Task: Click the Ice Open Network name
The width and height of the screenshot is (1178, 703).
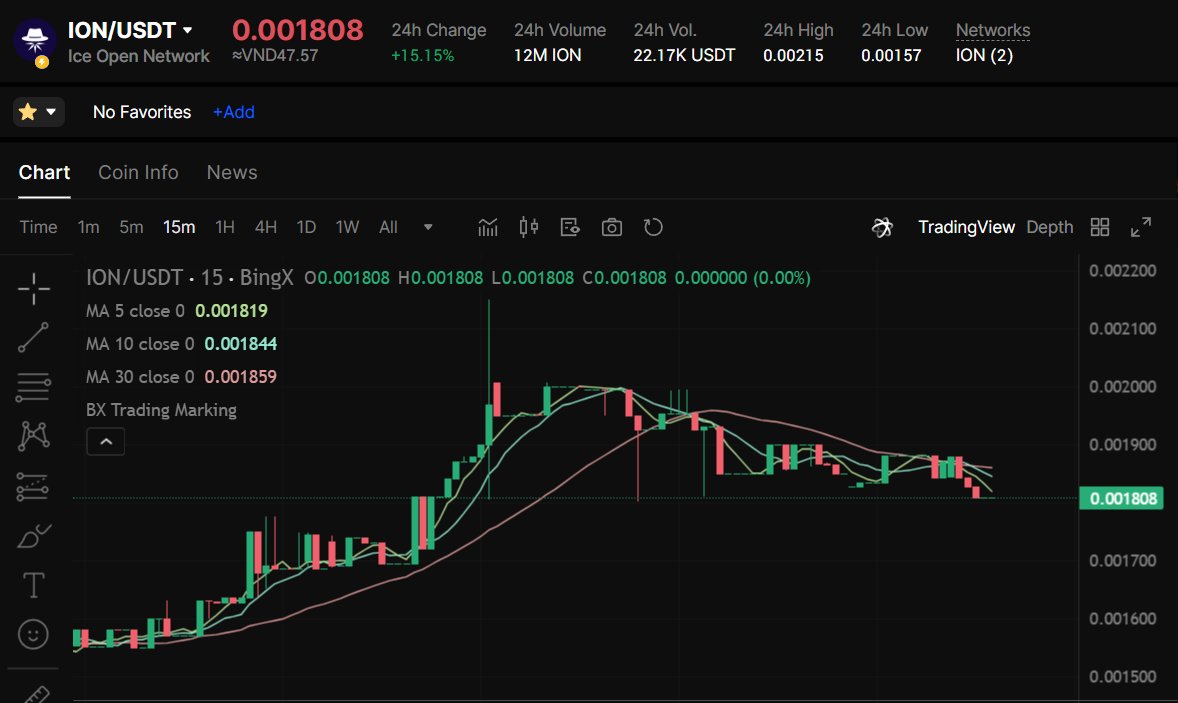Action: (x=139, y=56)
